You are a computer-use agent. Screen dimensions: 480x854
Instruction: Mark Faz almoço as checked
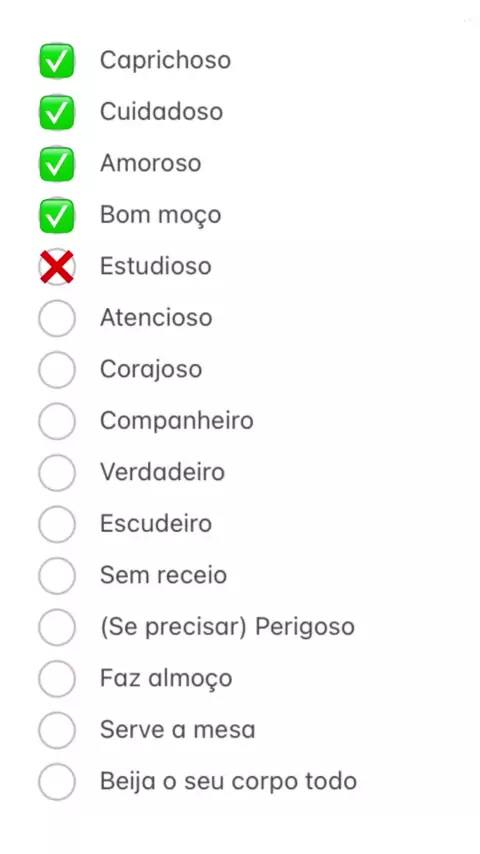[x=57, y=679]
